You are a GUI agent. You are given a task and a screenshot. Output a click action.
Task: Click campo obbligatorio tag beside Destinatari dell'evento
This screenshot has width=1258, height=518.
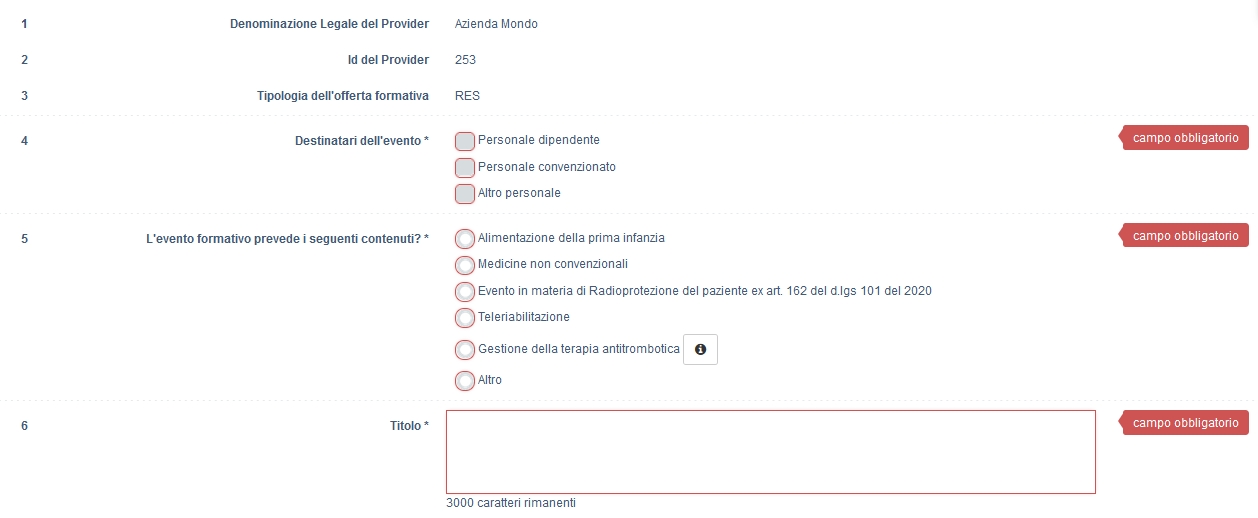(1185, 138)
